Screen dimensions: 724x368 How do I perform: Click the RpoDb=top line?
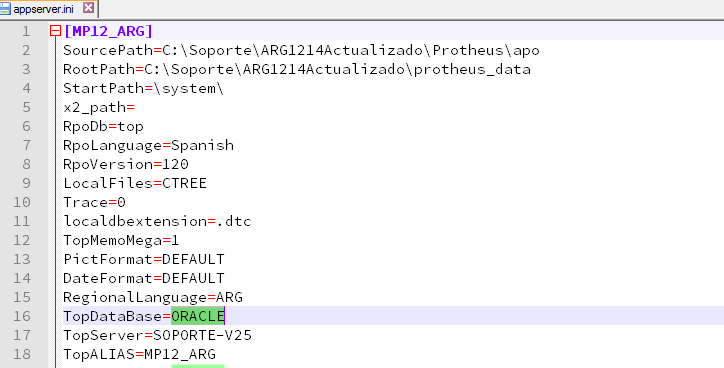(103, 127)
